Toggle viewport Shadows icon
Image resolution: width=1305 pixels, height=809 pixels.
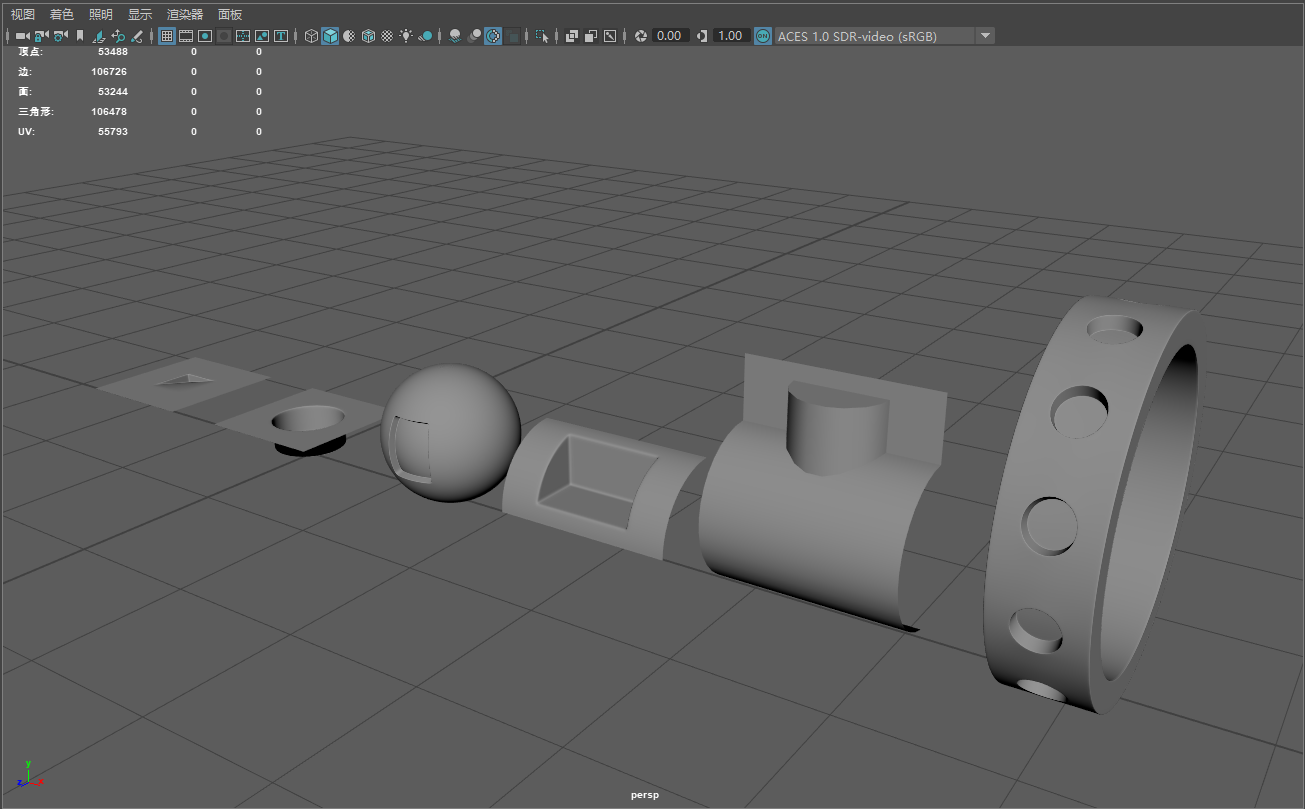(x=427, y=36)
